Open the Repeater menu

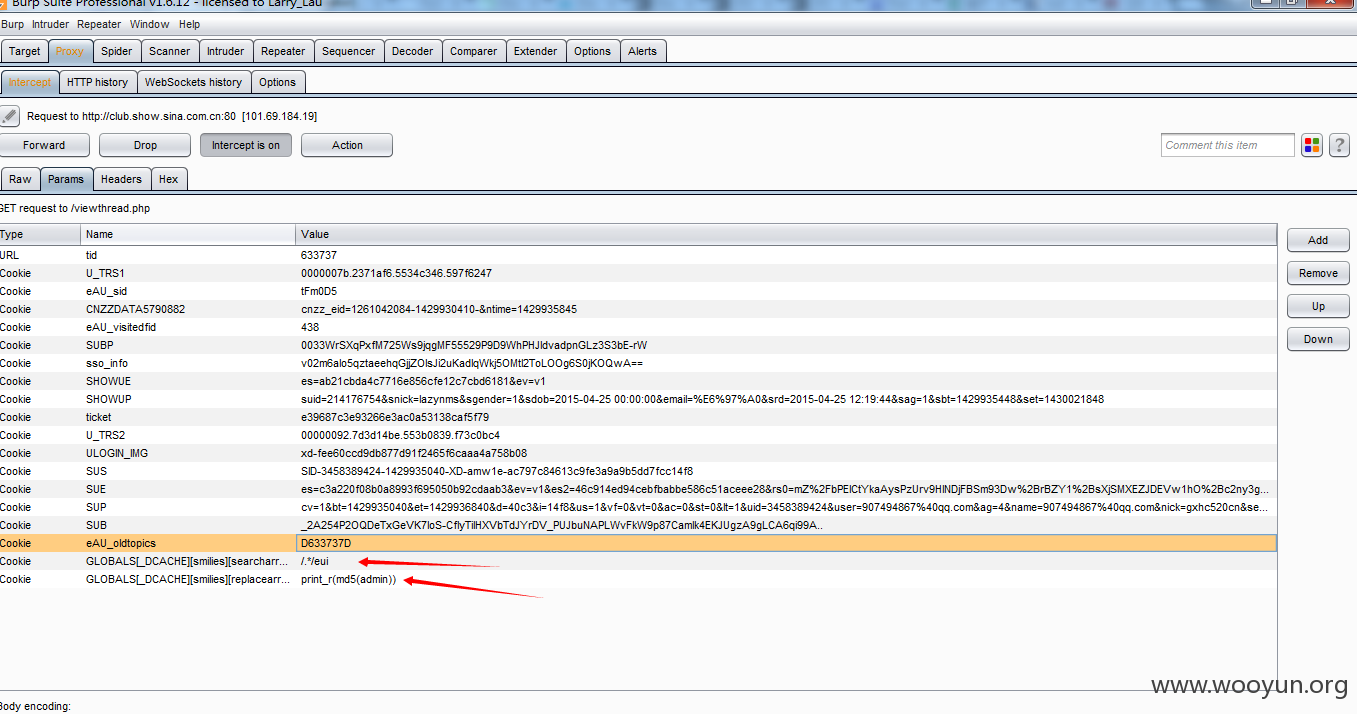(99, 24)
